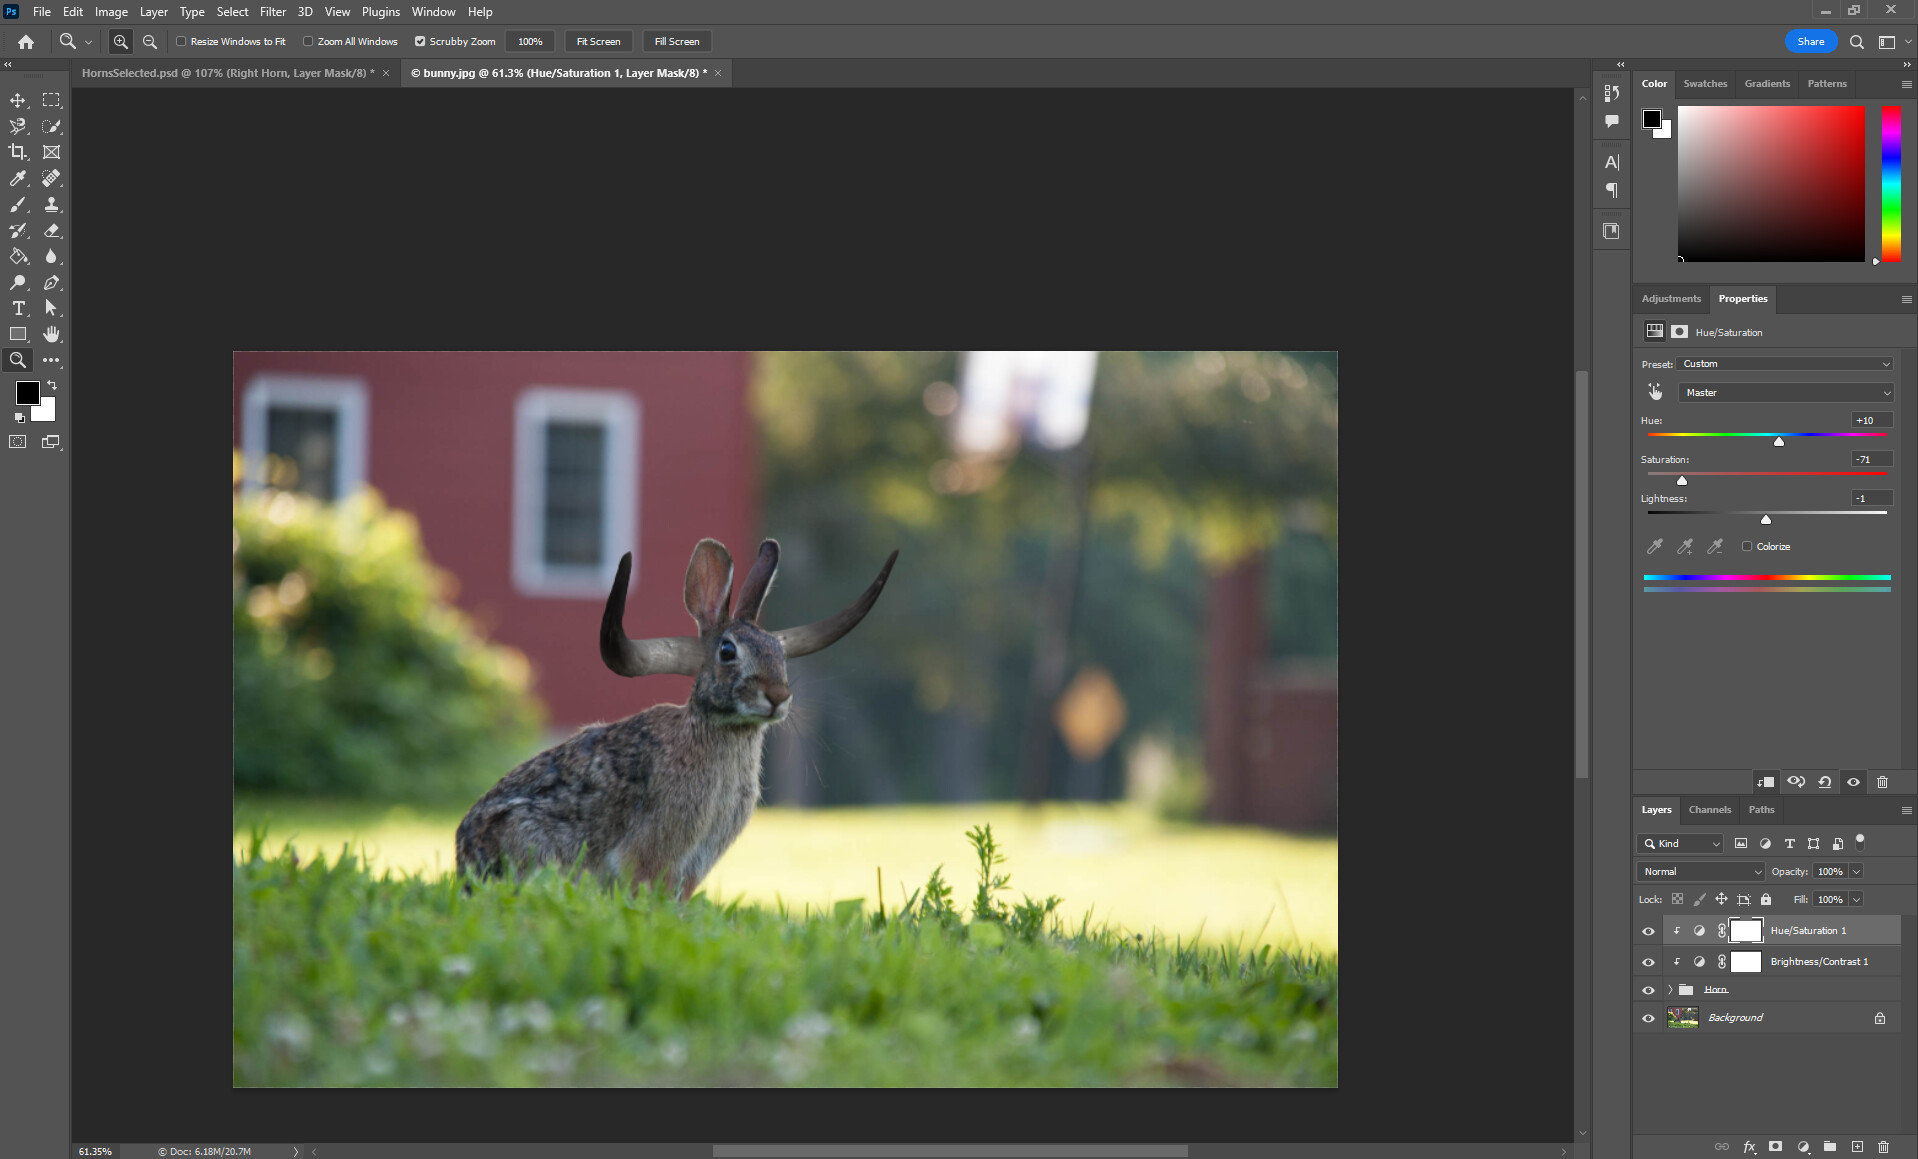
Task: Select the Crop tool
Action: tap(18, 152)
